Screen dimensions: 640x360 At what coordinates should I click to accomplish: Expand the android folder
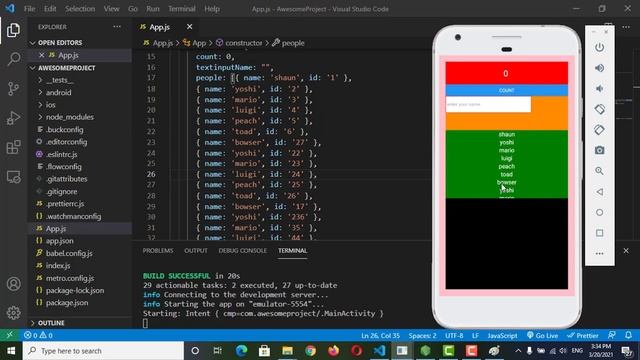click(x=58, y=93)
